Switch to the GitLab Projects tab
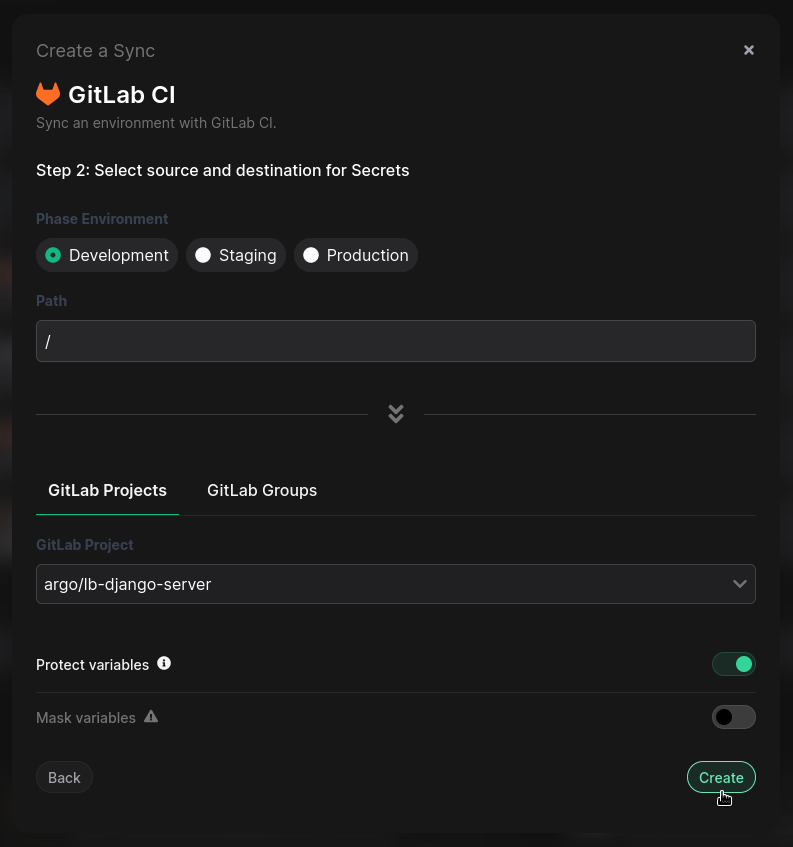 107,490
